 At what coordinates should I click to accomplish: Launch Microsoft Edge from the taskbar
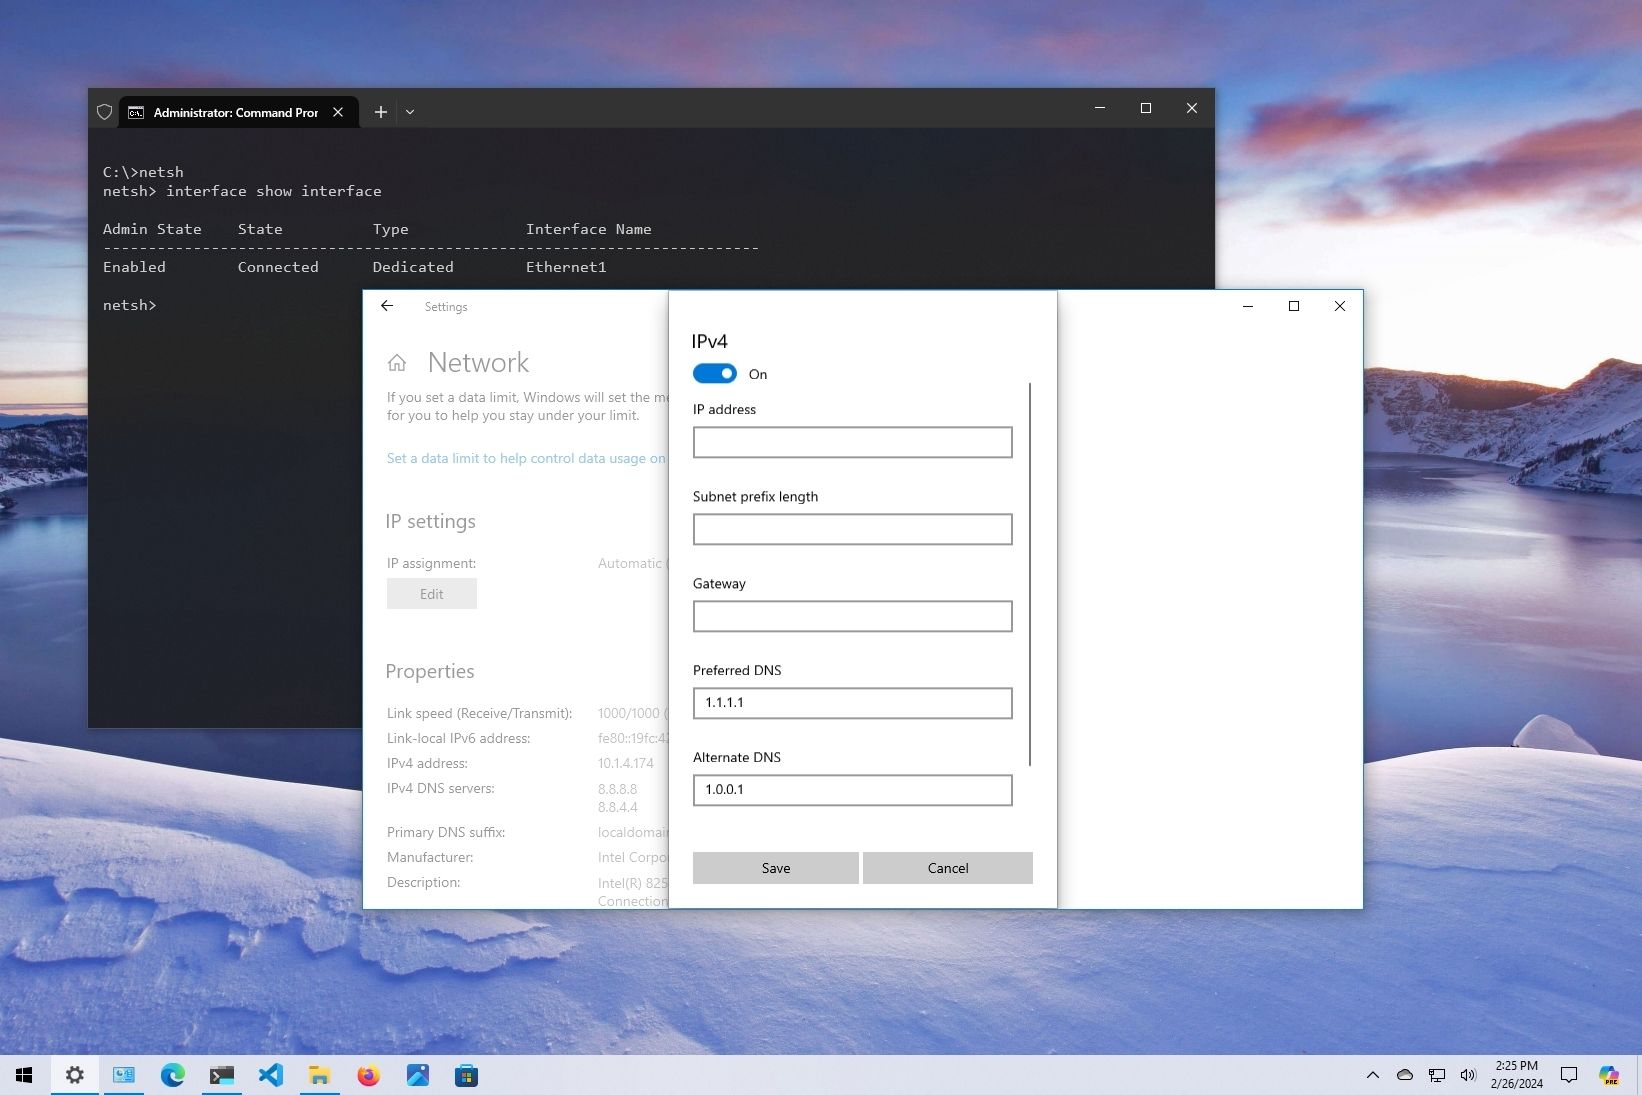(173, 1075)
